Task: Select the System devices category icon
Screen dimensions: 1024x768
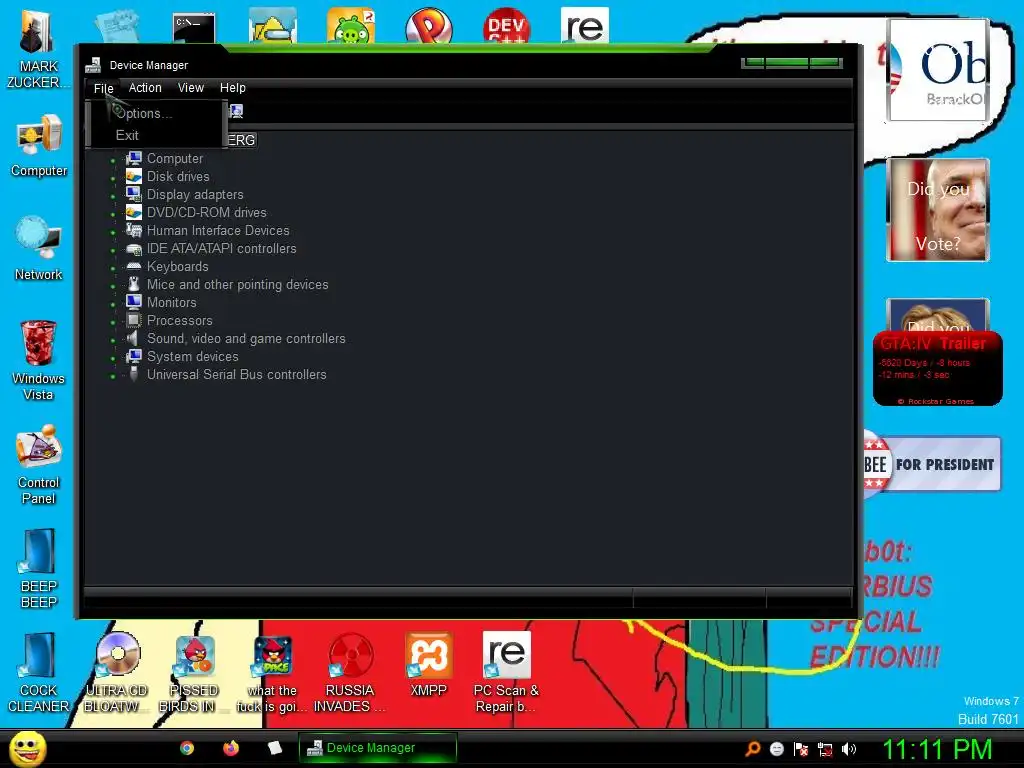Action: click(134, 356)
